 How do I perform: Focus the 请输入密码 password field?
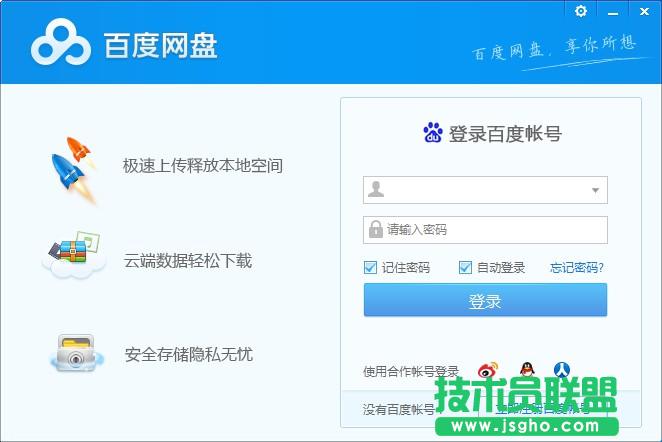click(486, 230)
